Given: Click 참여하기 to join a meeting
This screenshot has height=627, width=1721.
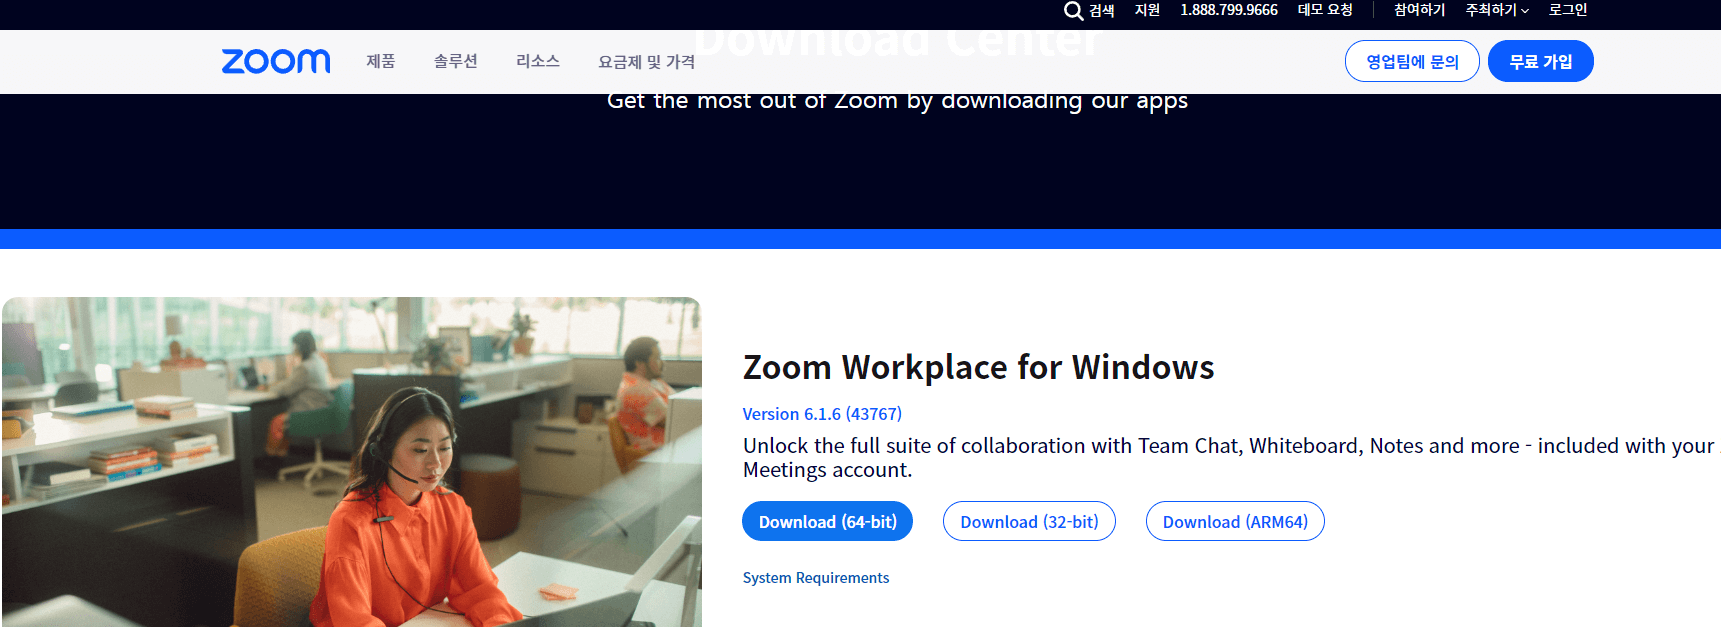Looking at the screenshot, I should click(1420, 10).
